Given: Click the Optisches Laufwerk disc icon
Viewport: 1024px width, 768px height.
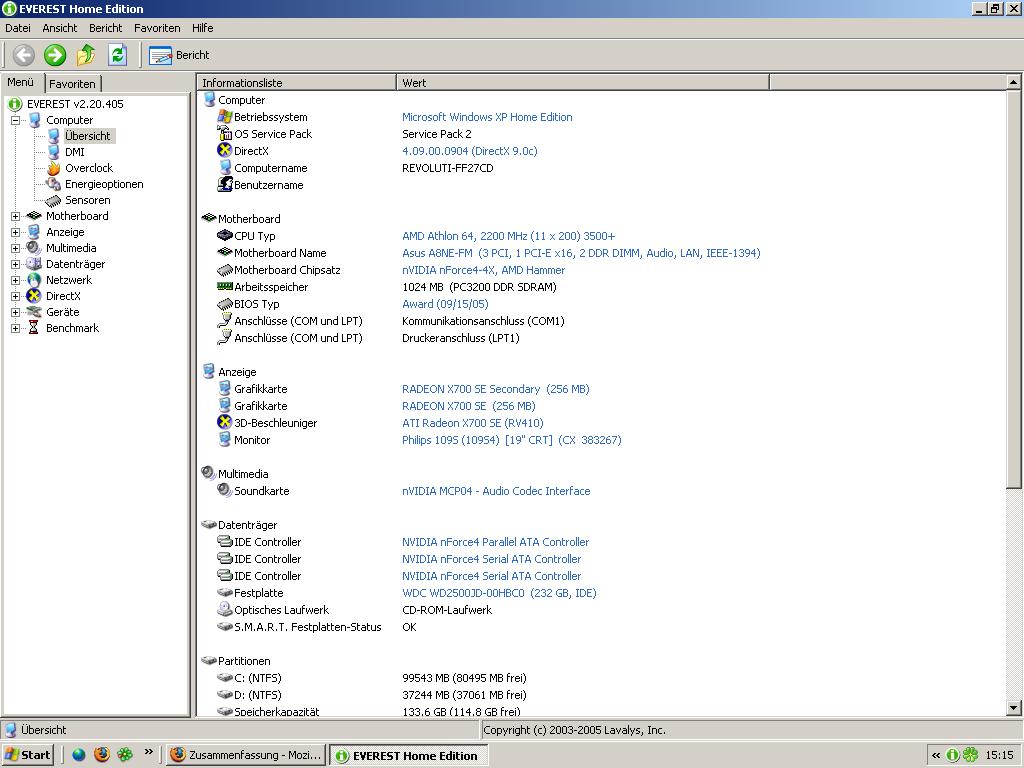Looking at the screenshot, I should 225,609.
